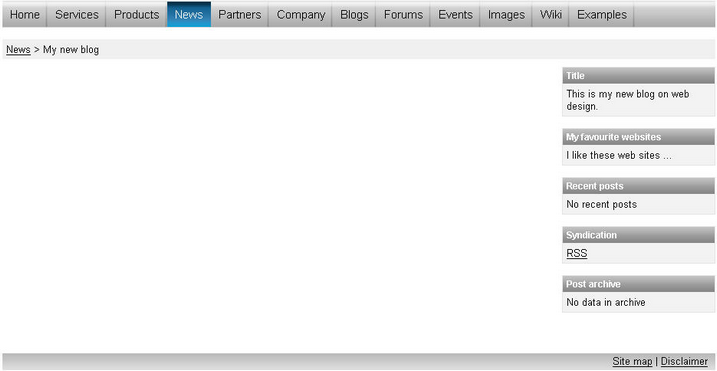Screen dimensions: 717x371
Task: Go to Forums in top navigation
Action: [403, 15]
